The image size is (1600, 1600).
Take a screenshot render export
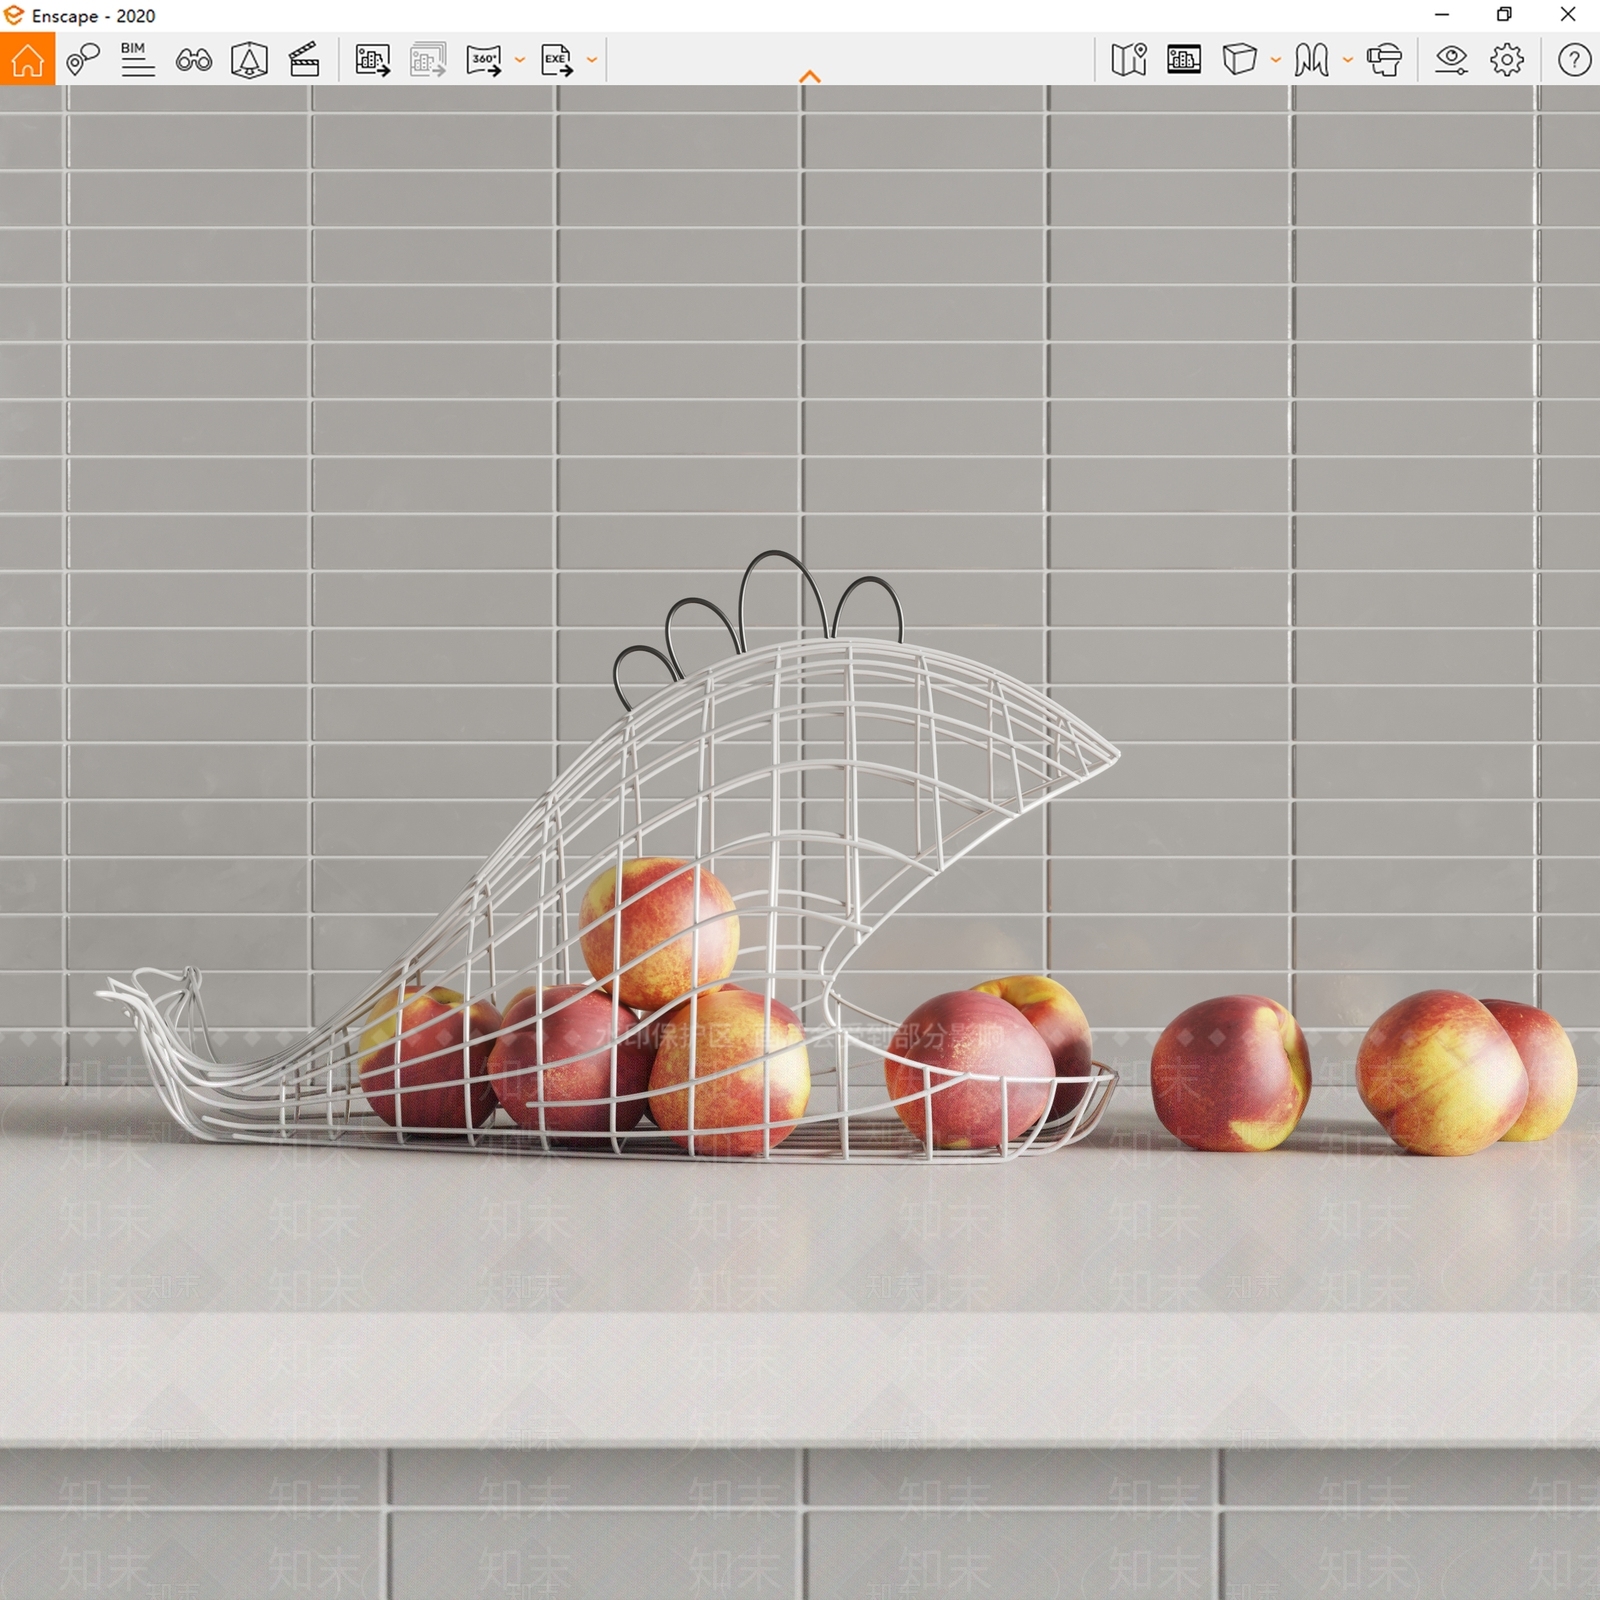pyautogui.click(x=373, y=60)
